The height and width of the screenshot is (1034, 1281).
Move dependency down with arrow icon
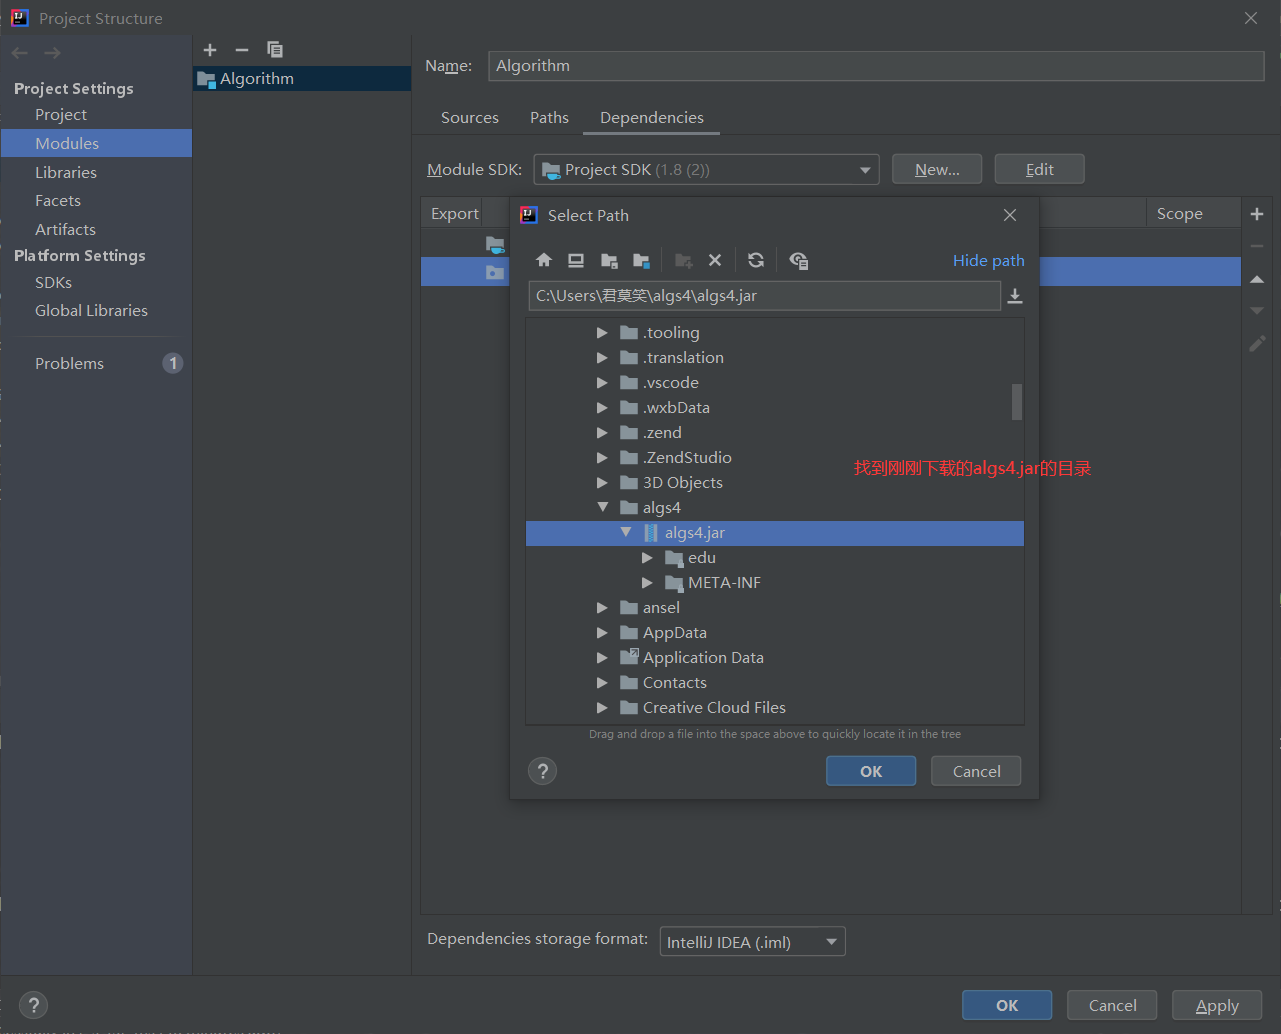[1257, 311]
